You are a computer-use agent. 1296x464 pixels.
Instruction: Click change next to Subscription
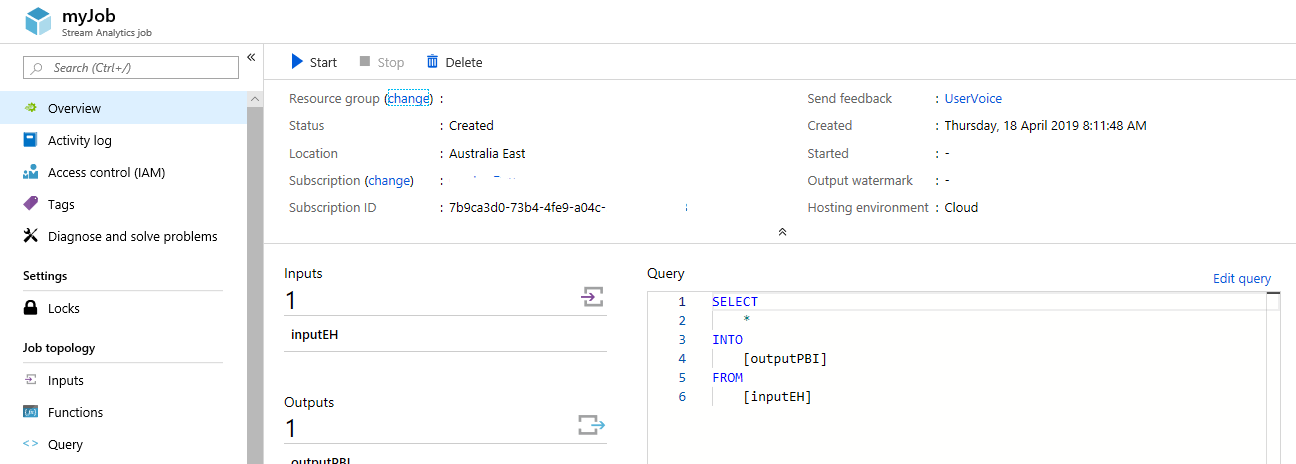pos(389,180)
